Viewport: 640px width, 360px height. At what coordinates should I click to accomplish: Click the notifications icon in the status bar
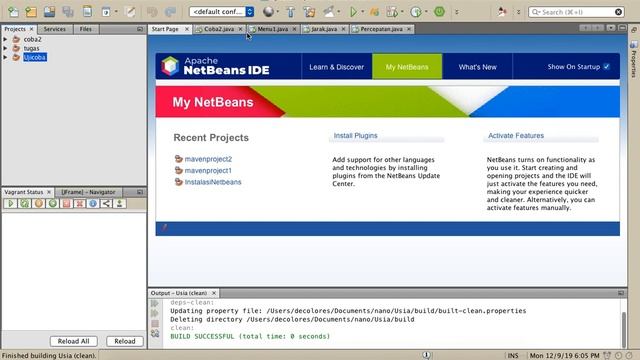point(426,355)
